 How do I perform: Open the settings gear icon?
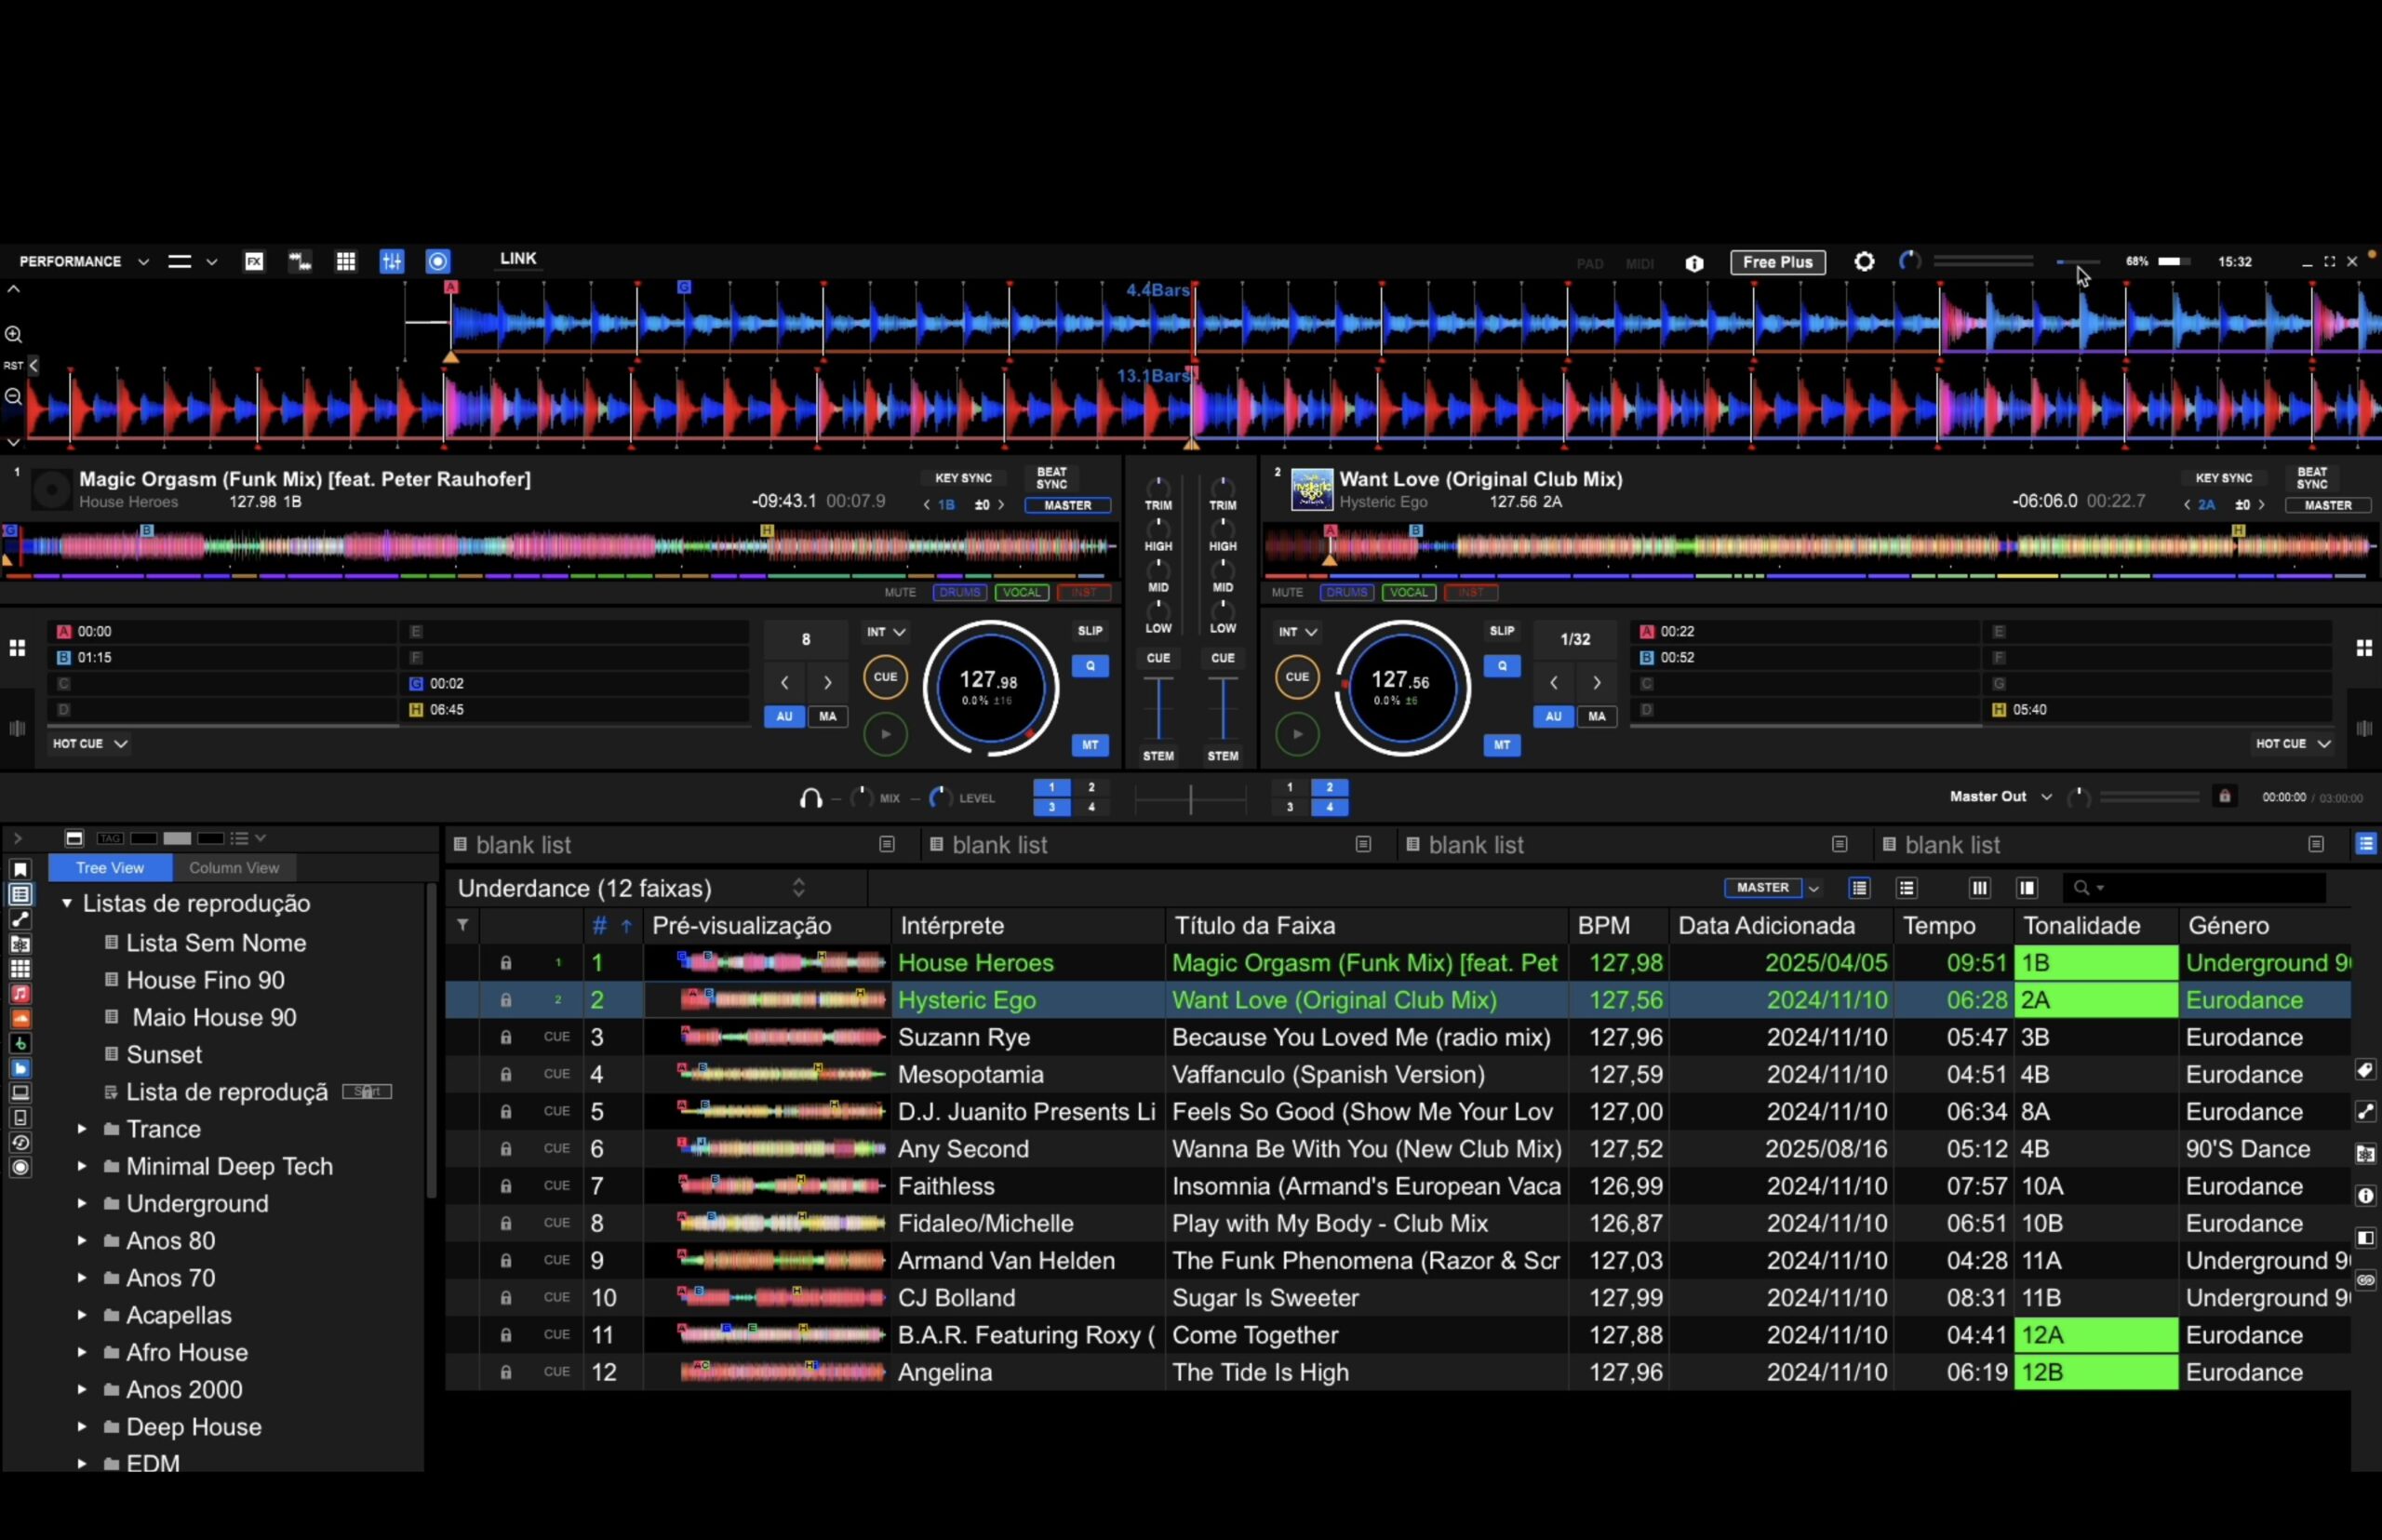pos(1864,262)
